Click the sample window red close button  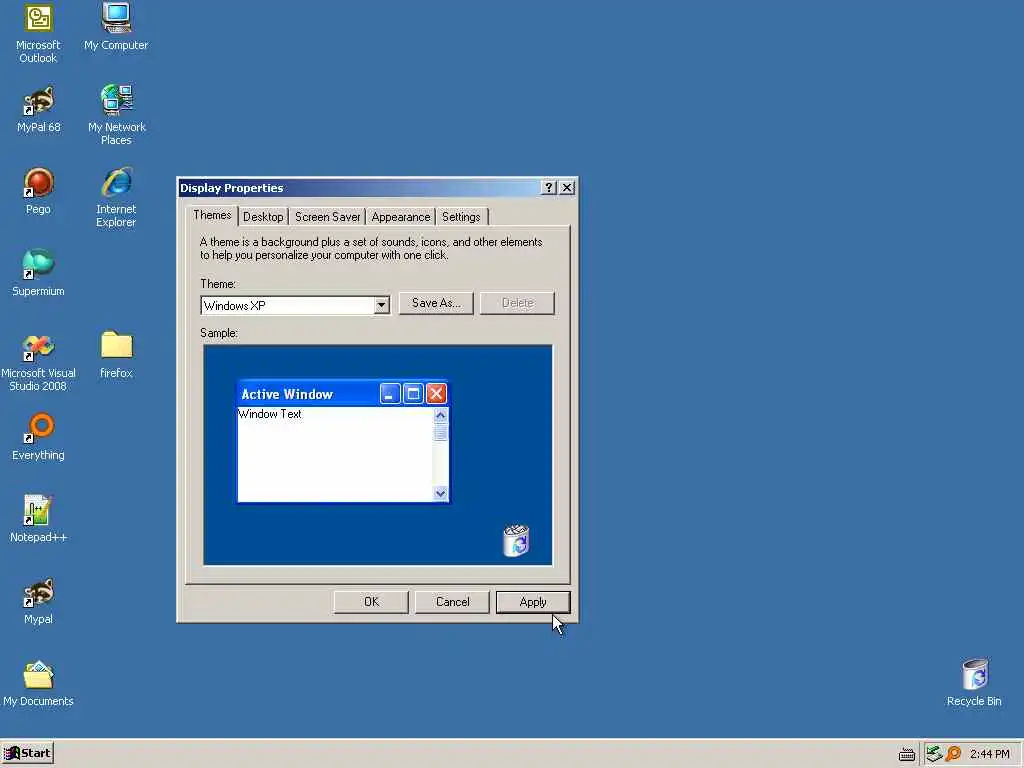[436, 394]
